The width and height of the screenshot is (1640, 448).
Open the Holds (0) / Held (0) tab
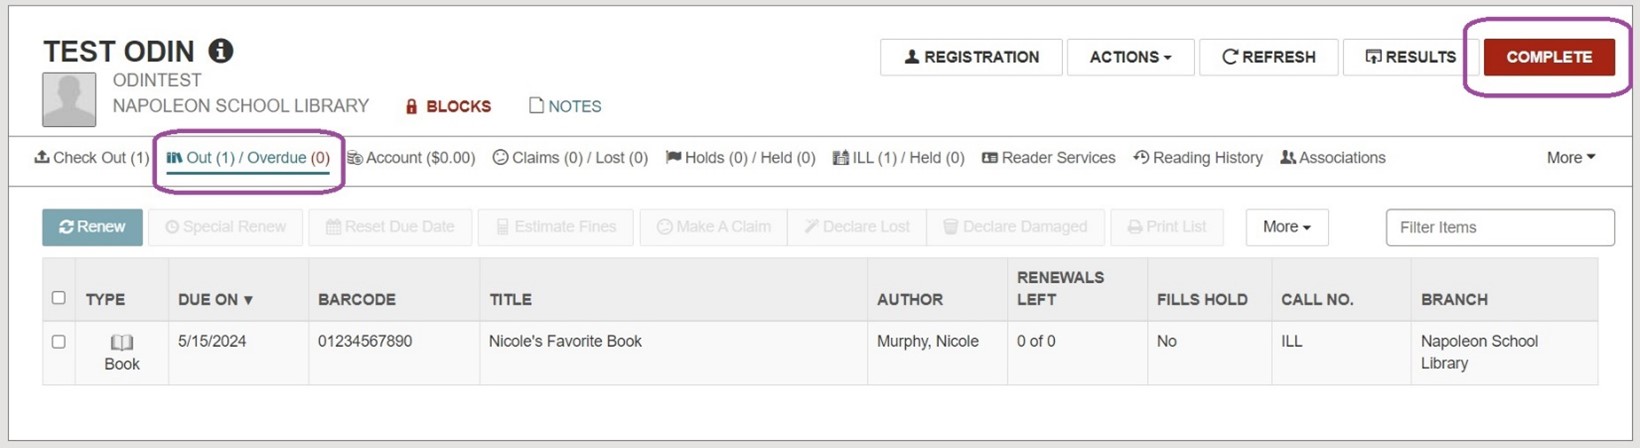point(741,158)
